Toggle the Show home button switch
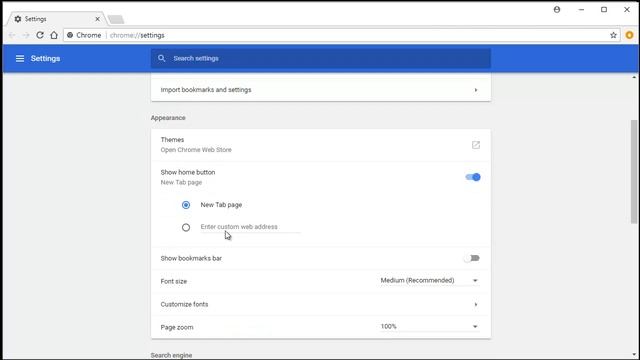This screenshot has width=640, height=360. tap(473, 177)
